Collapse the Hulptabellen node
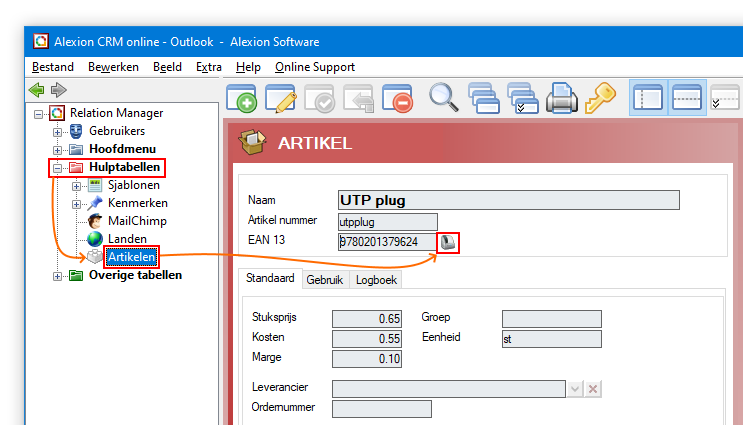The image size is (743, 425). pyautogui.click(x=57, y=168)
